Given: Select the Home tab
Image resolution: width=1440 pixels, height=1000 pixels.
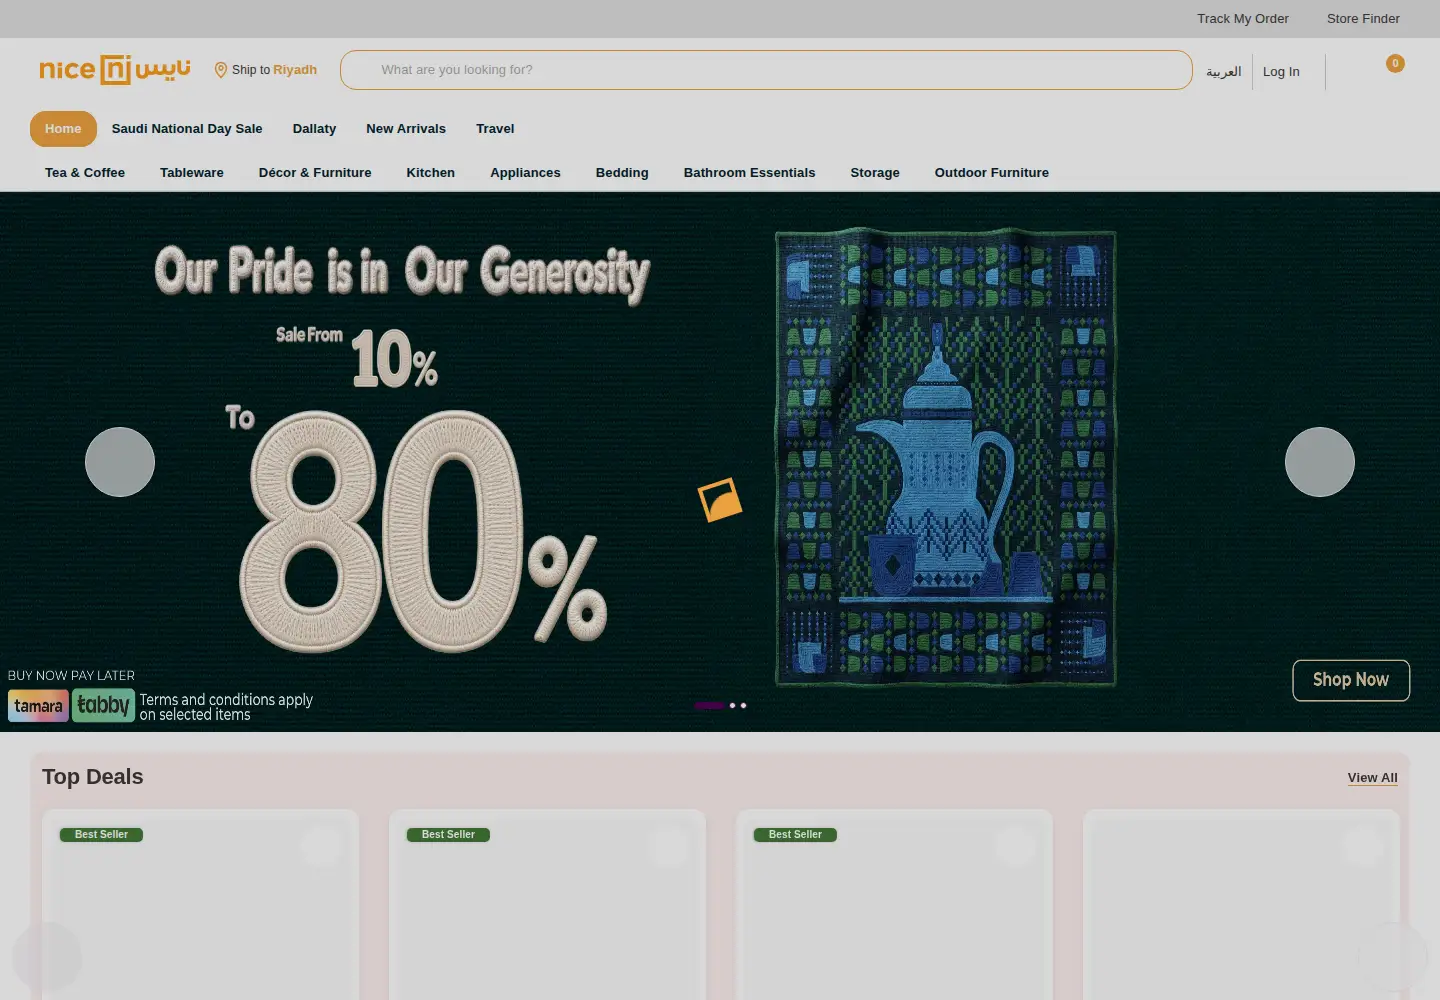Looking at the screenshot, I should 63,129.
